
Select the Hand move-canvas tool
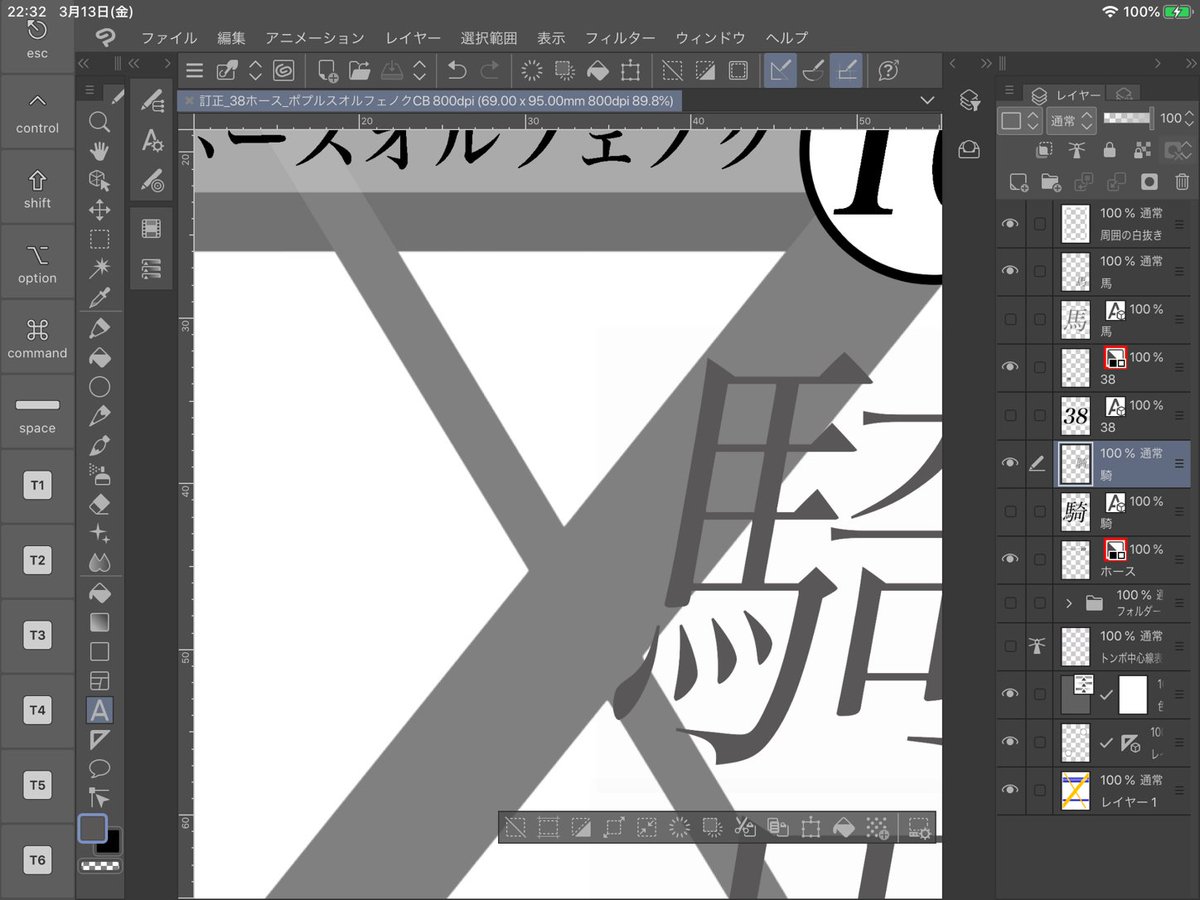pyautogui.click(x=99, y=151)
